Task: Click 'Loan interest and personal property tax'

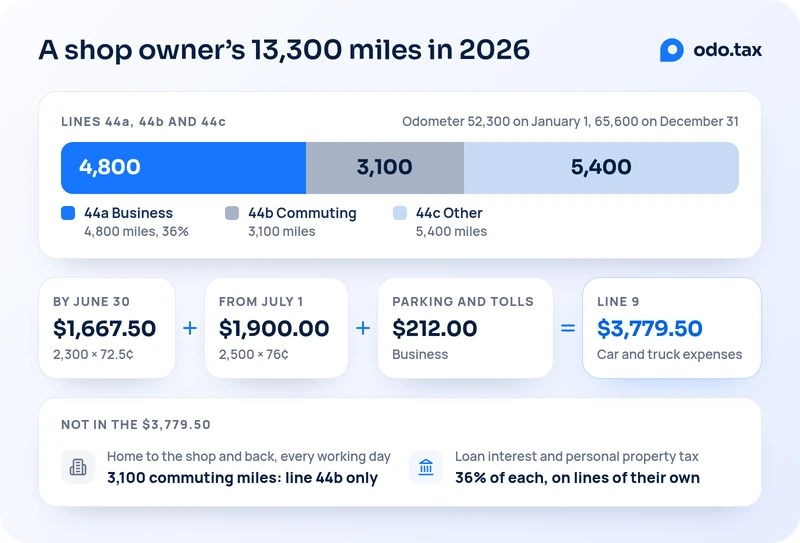Action: (577, 456)
